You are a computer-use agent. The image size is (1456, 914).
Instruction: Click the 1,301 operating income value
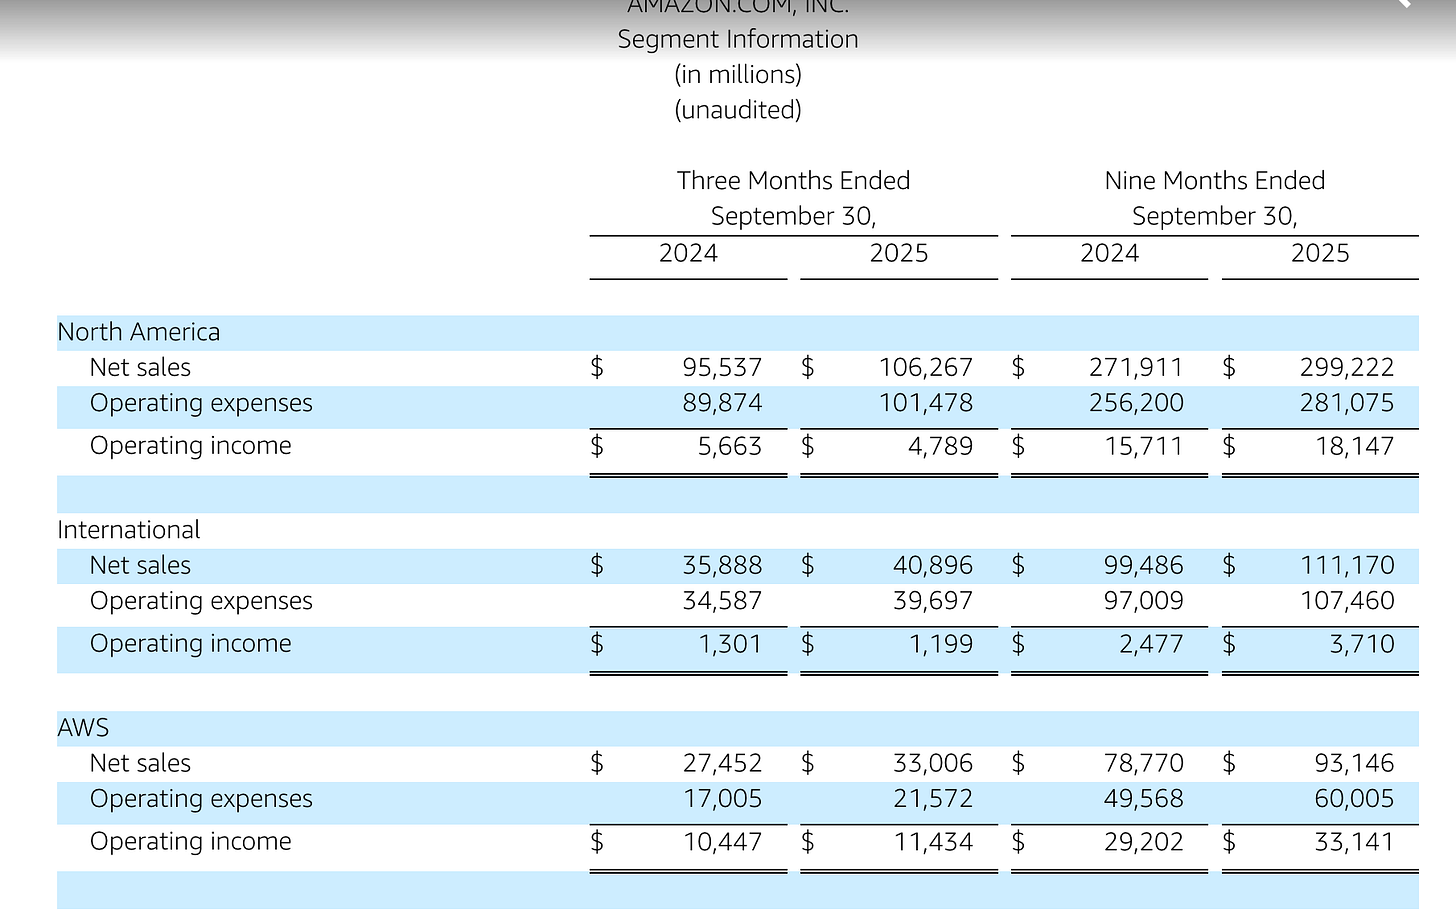click(x=730, y=644)
